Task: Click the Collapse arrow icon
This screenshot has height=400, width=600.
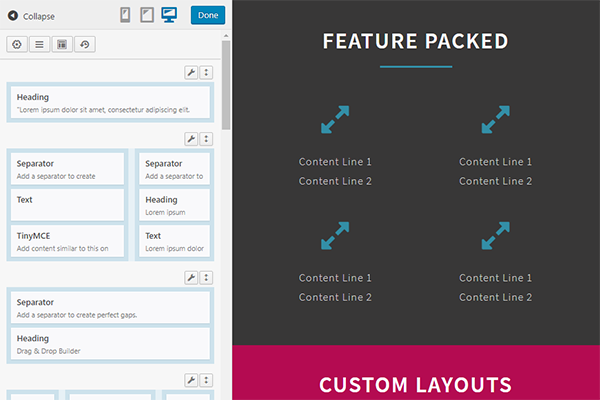Action: pyautogui.click(x=13, y=16)
